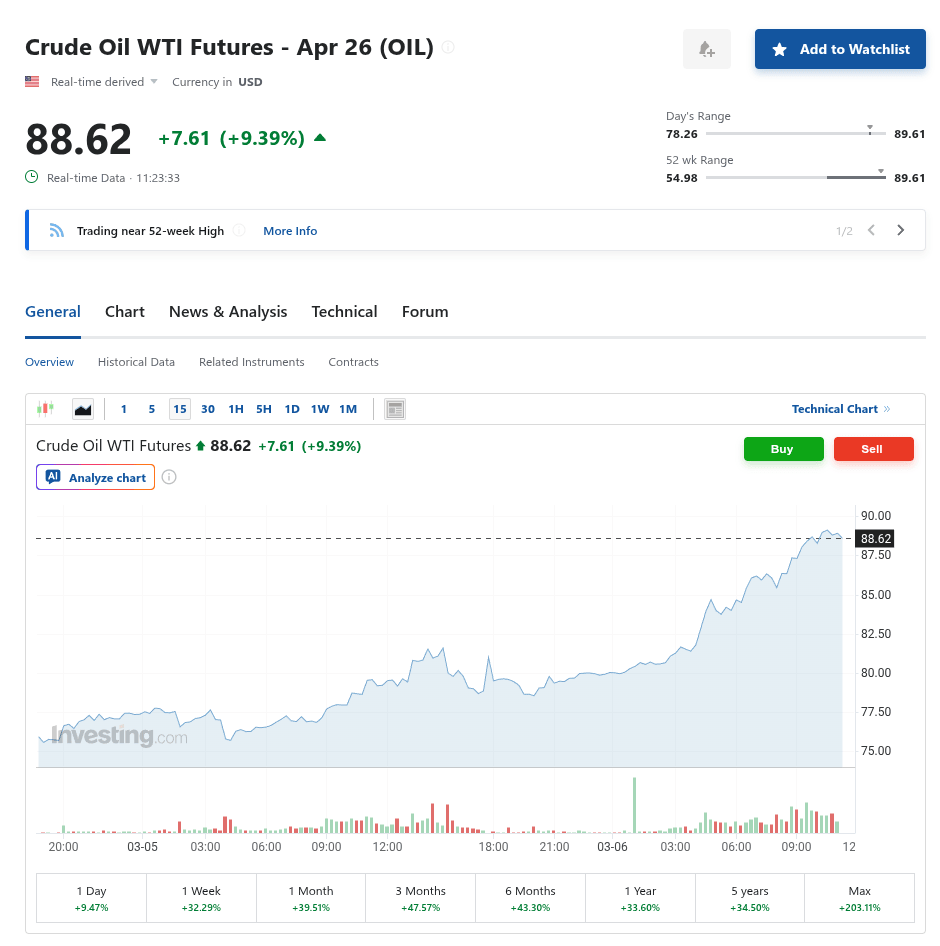The image size is (940, 946).
Task: Select 6 Months performance range
Action: click(x=530, y=898)
